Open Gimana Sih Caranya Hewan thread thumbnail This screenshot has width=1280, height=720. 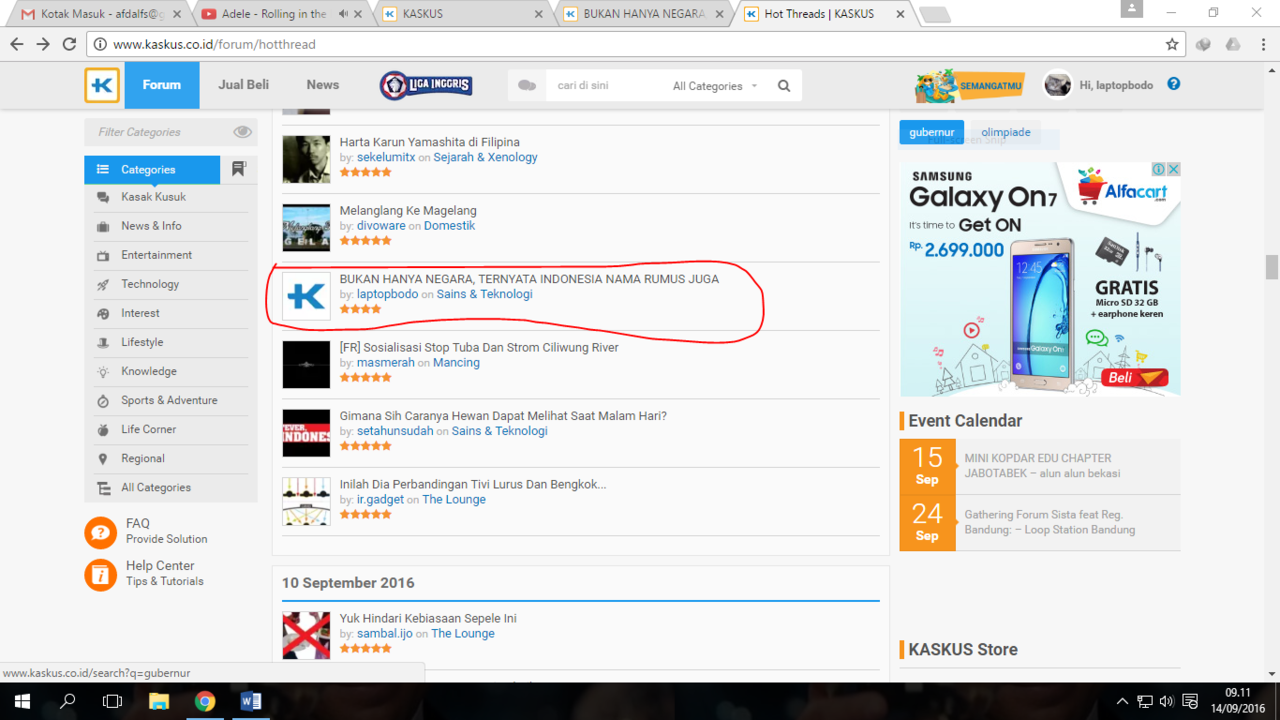tap(306, 433)
